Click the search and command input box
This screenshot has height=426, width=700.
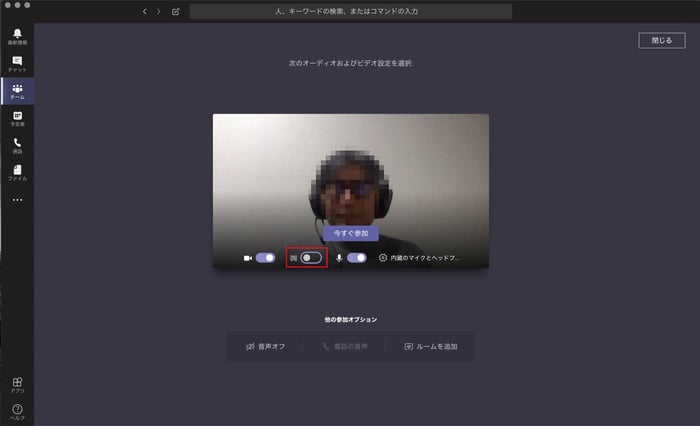[x=351, y=12]
